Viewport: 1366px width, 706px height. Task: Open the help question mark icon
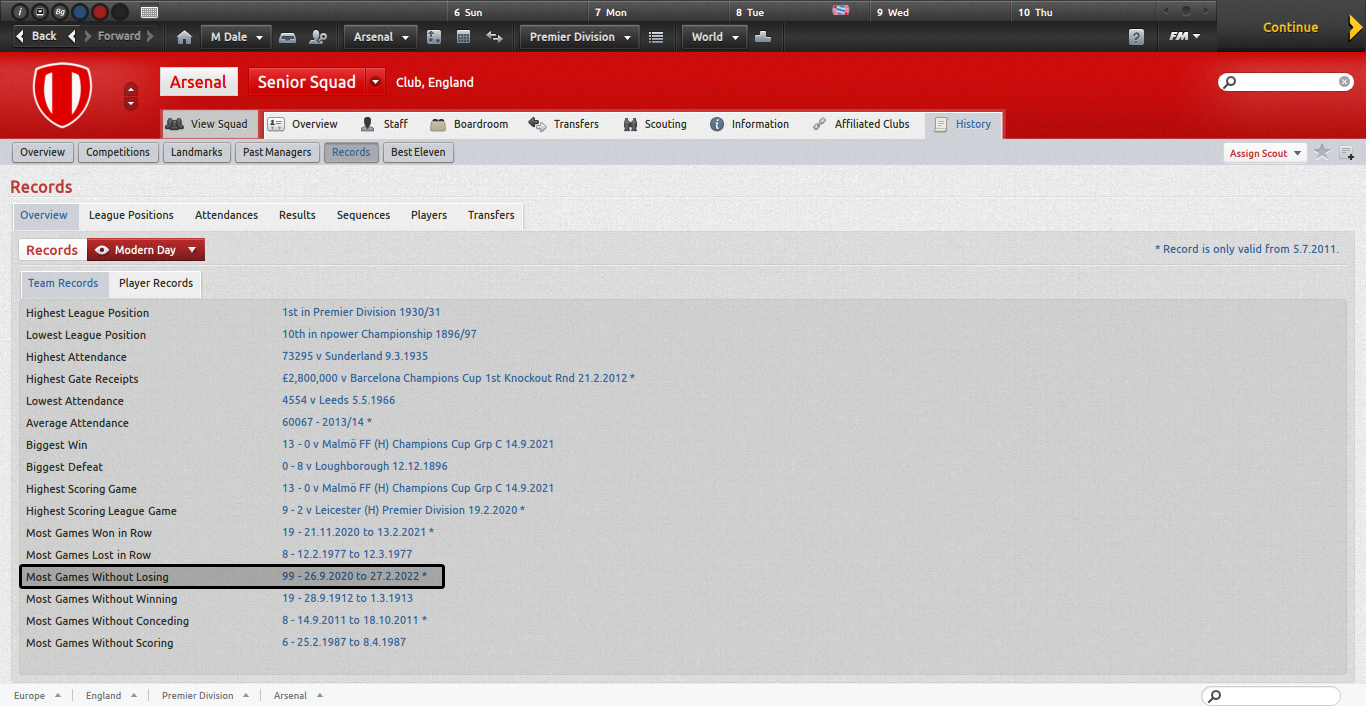(1136, 37)
